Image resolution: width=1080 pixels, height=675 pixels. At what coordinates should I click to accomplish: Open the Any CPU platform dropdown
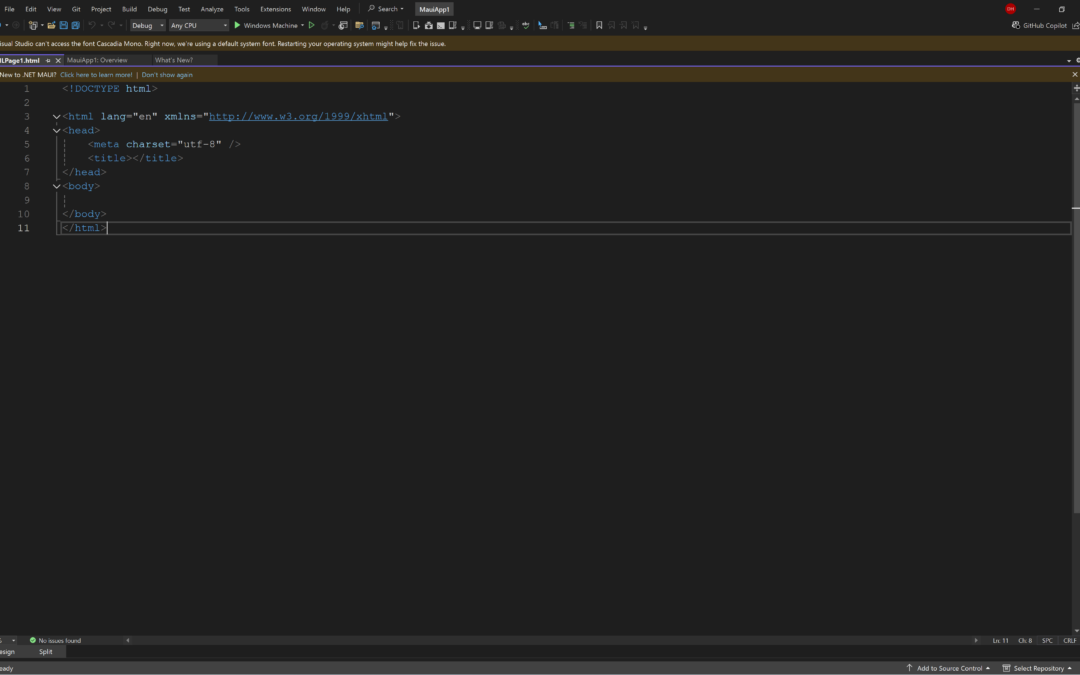tap(198, 25)
